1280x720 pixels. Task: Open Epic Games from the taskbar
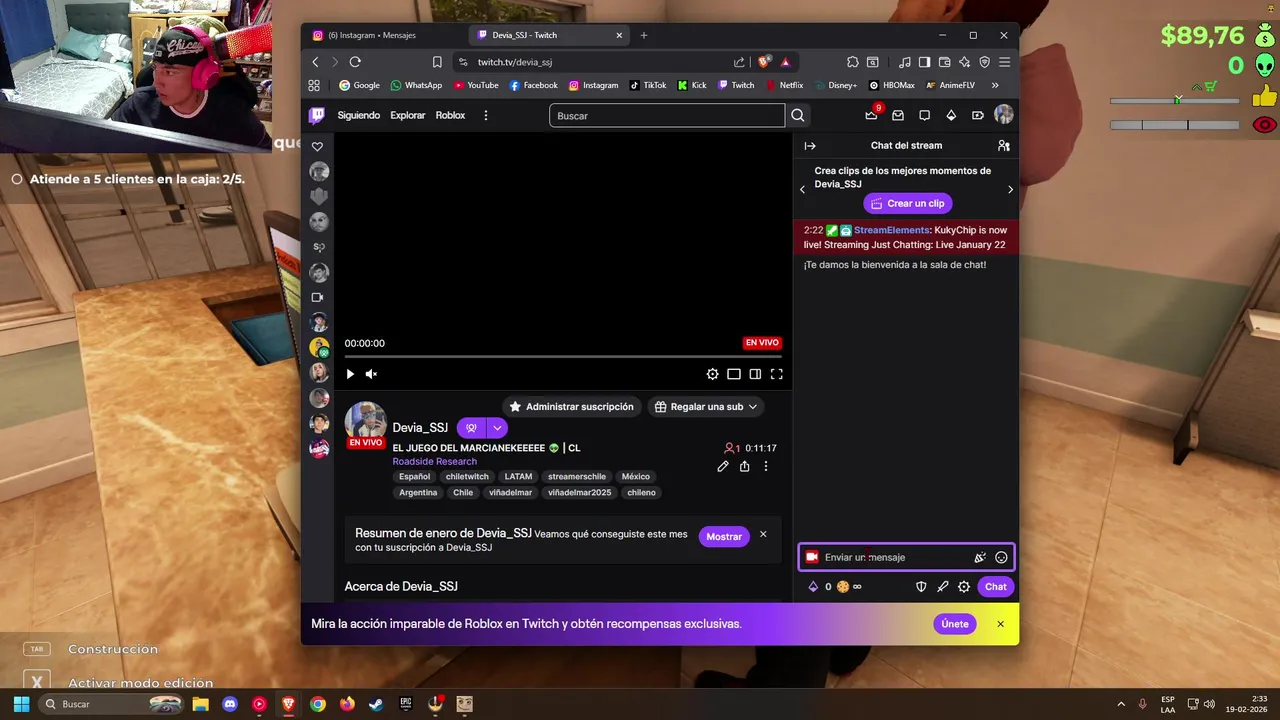point(406,704)
